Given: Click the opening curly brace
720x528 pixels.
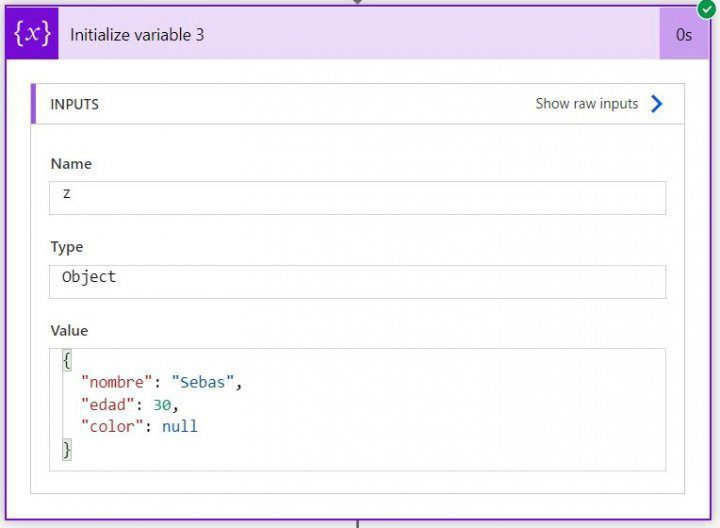Looking at the screenshot, I should pos(67,360).
